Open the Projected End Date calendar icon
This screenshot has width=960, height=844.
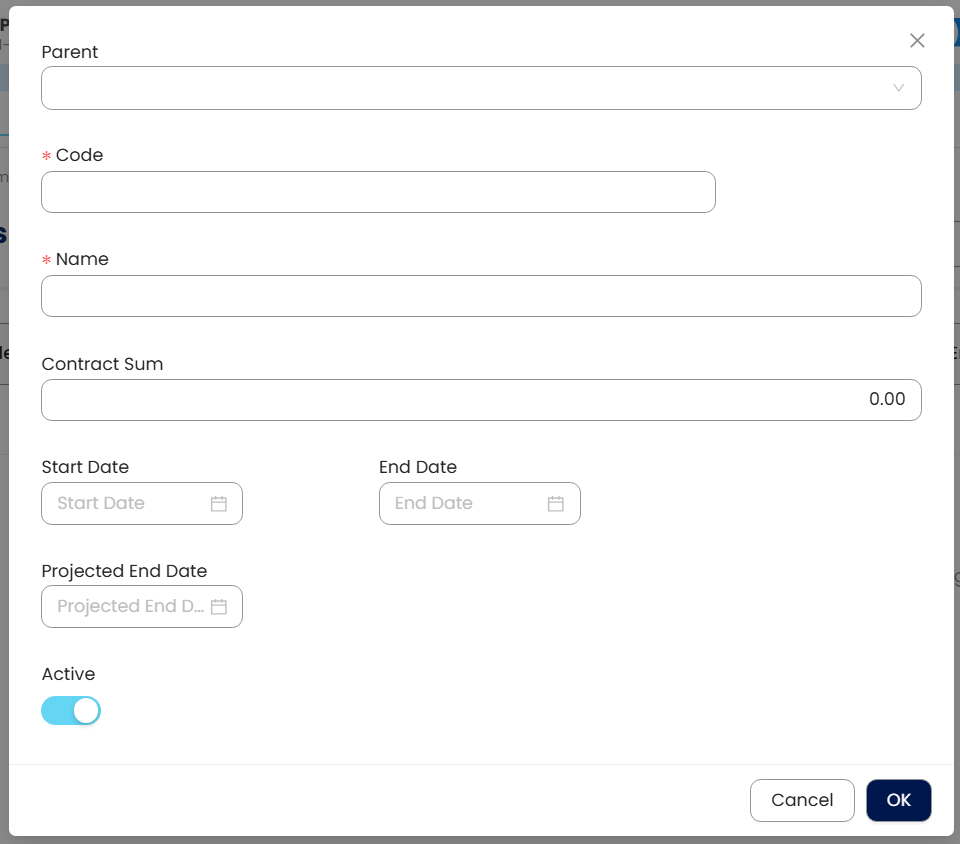(219, 607)
